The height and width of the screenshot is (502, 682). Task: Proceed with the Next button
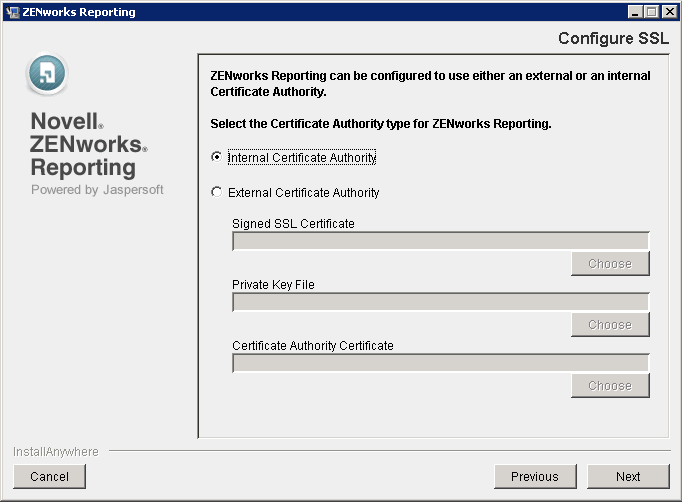[628, 476]
